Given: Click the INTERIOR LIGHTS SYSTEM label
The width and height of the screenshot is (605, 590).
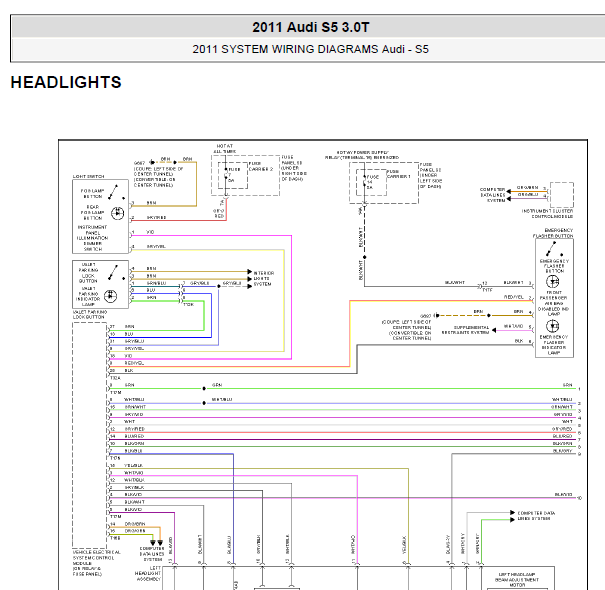Looking at the screenshot, I should [x=264, y=278].
